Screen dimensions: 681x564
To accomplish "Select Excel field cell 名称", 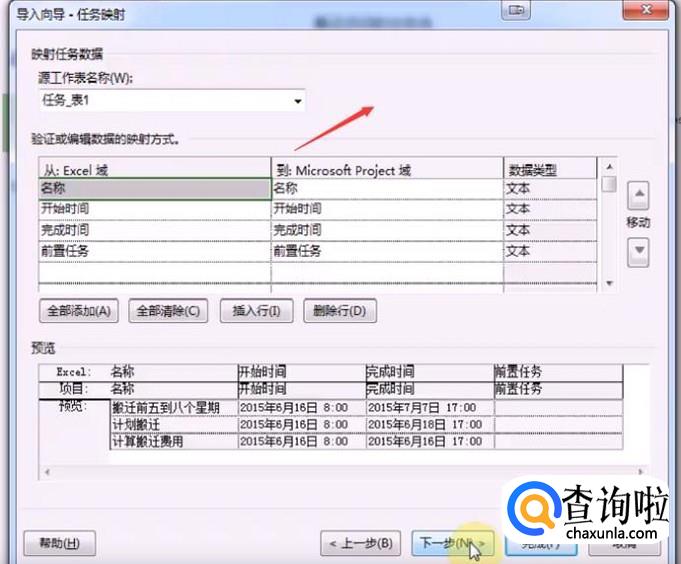I will coord(155,189).
